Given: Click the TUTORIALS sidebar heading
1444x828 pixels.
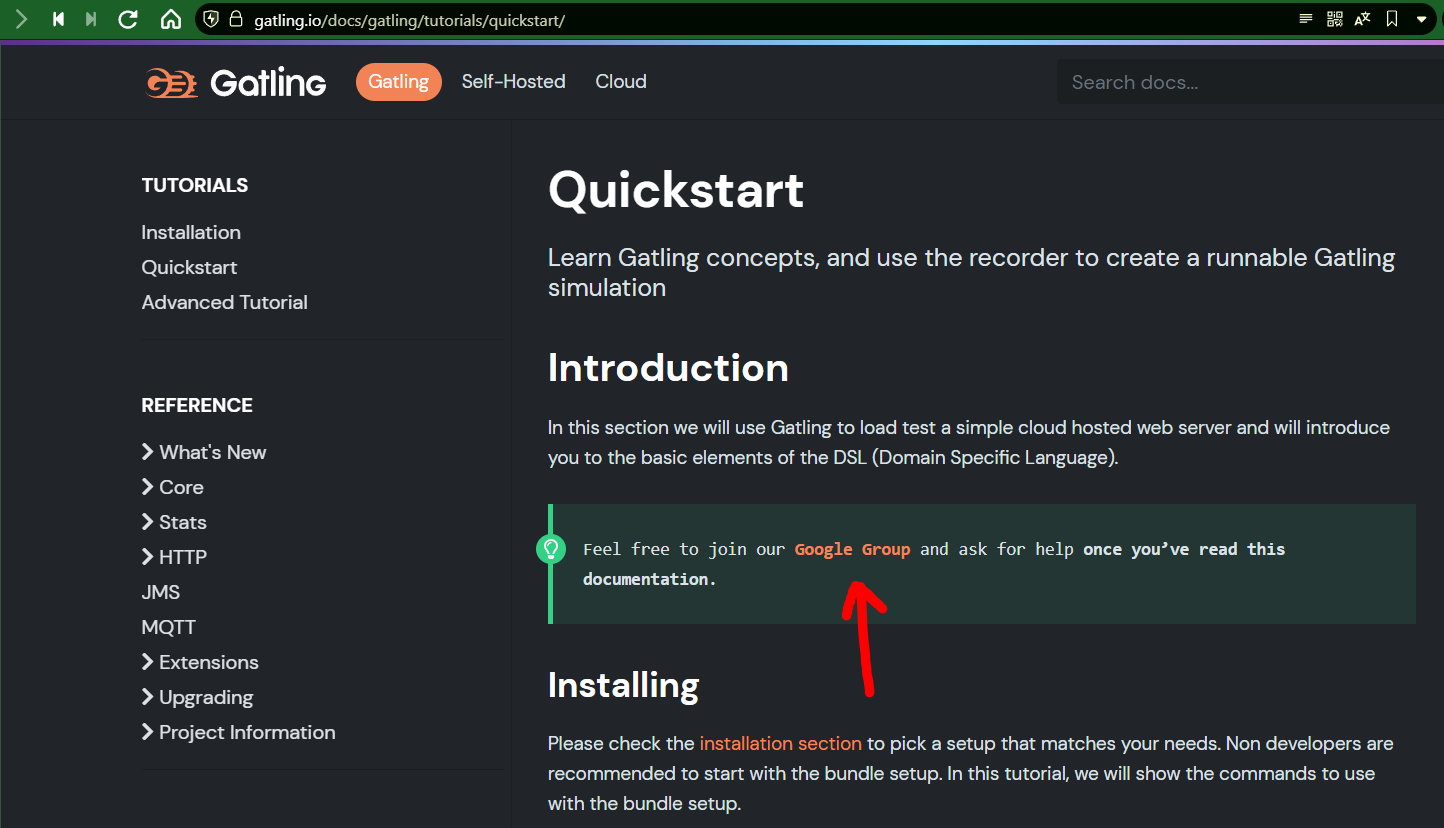Looking at the screenshot, I should 195,185.
